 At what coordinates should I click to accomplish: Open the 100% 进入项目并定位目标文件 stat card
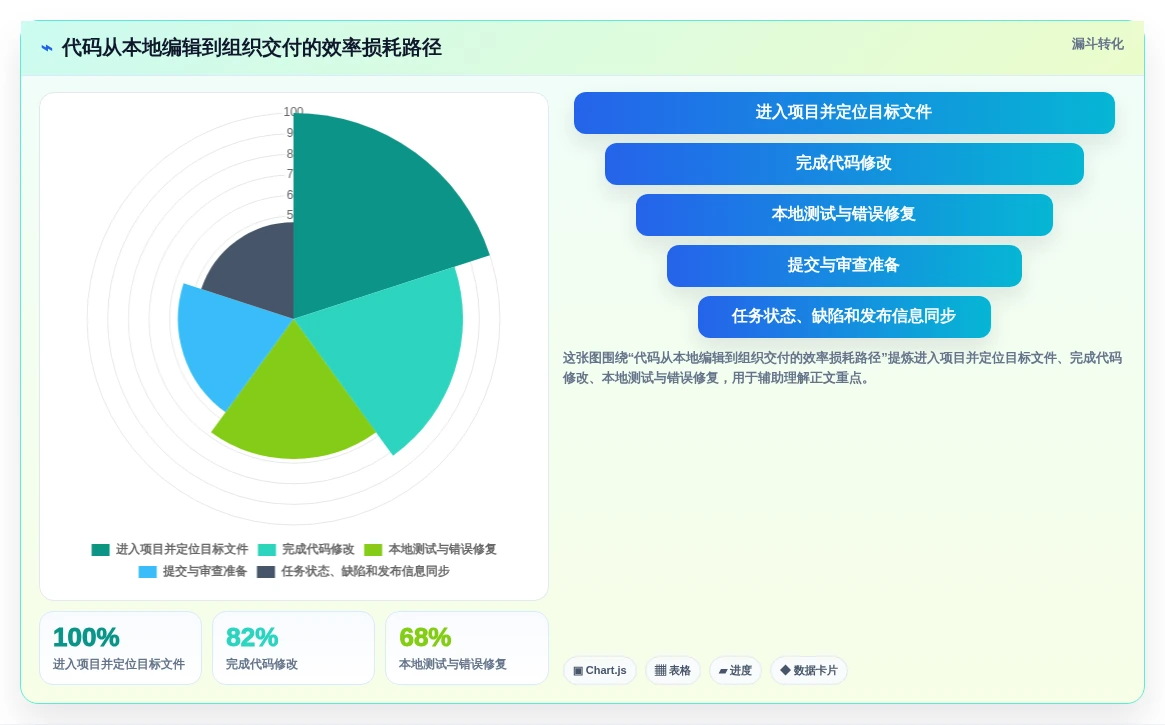click(120, 648)
